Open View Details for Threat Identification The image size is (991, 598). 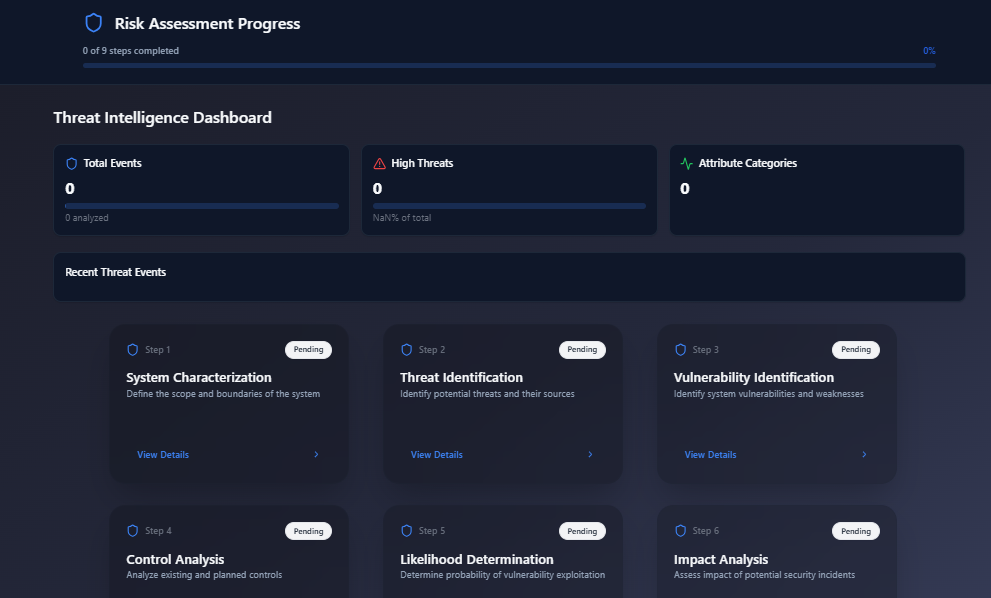pyautogui.click(x=437, y=455)
